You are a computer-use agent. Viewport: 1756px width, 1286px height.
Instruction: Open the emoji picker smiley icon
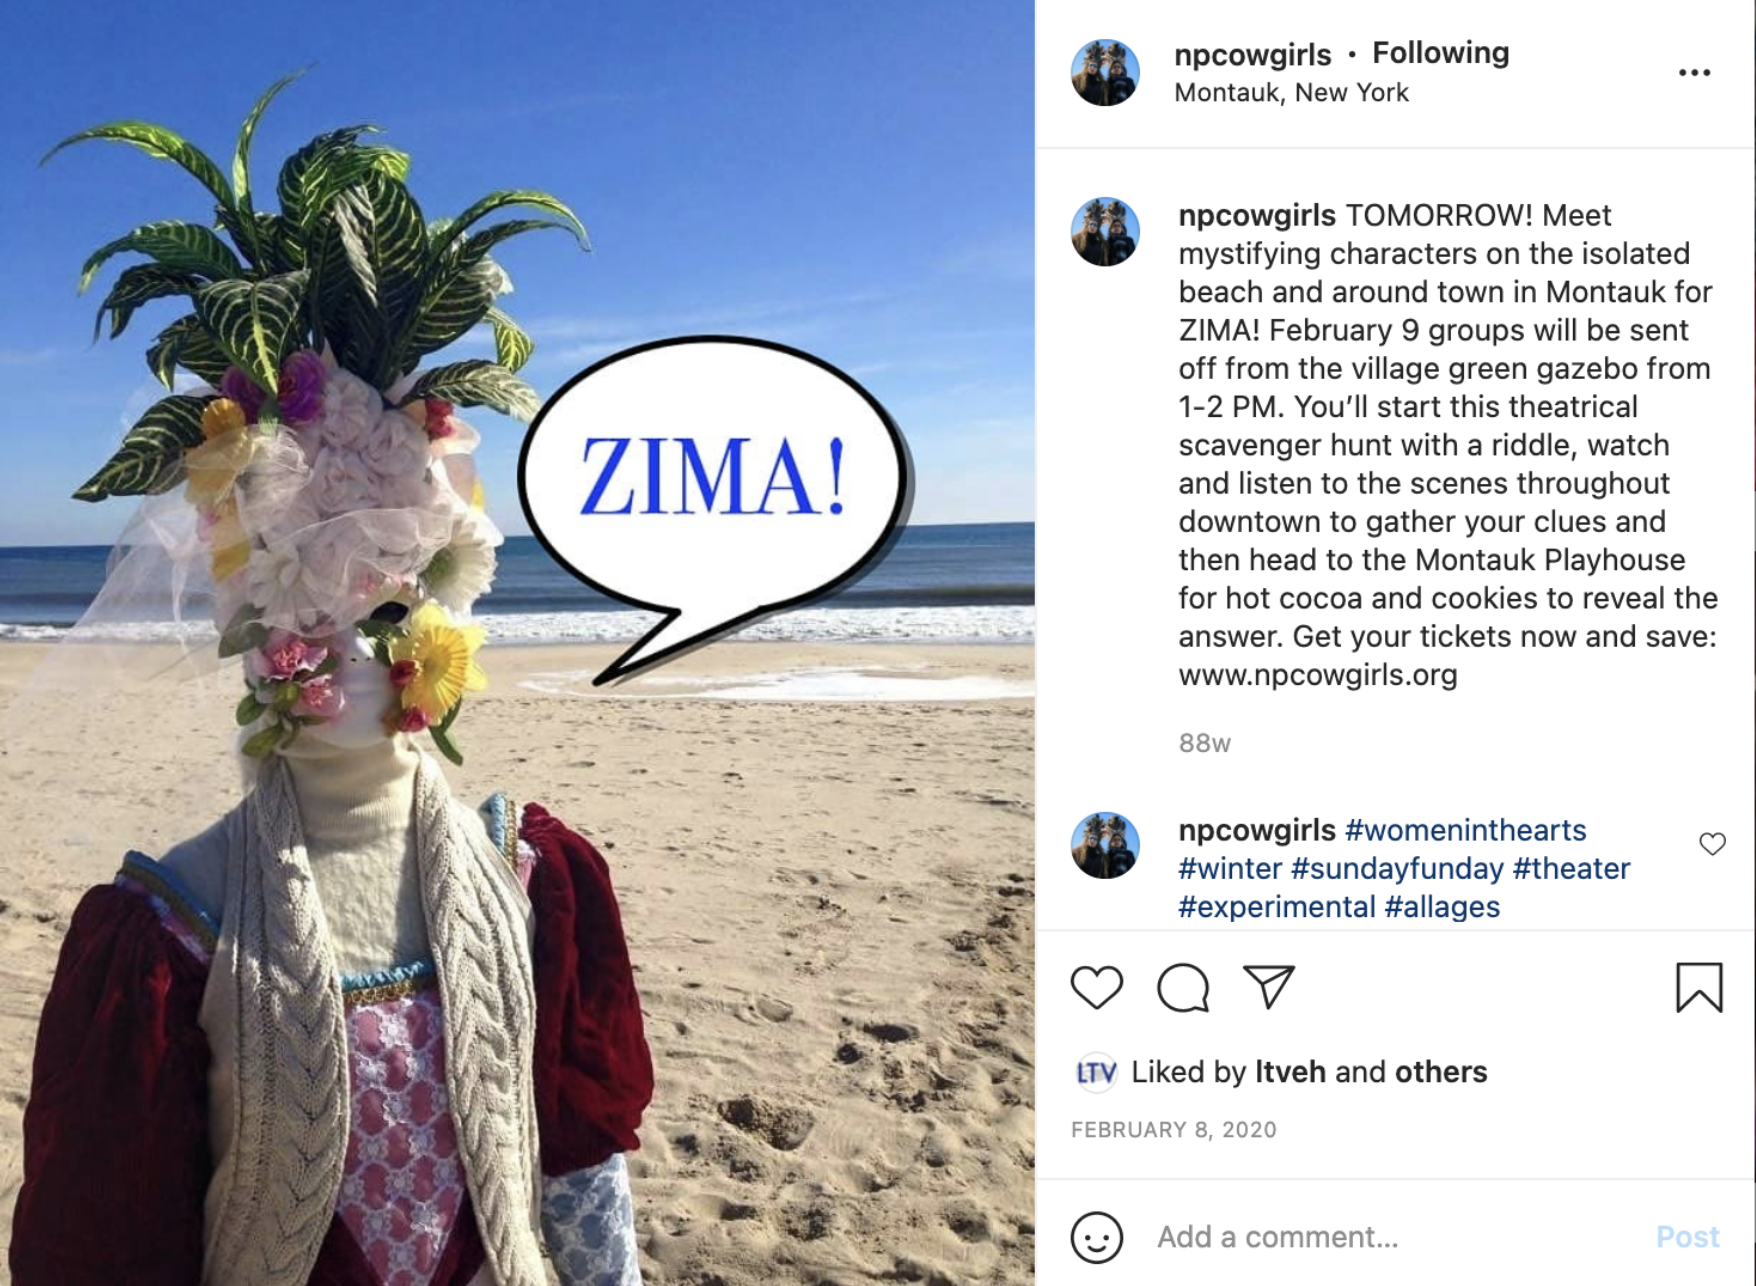(x=1097, y=1238)
